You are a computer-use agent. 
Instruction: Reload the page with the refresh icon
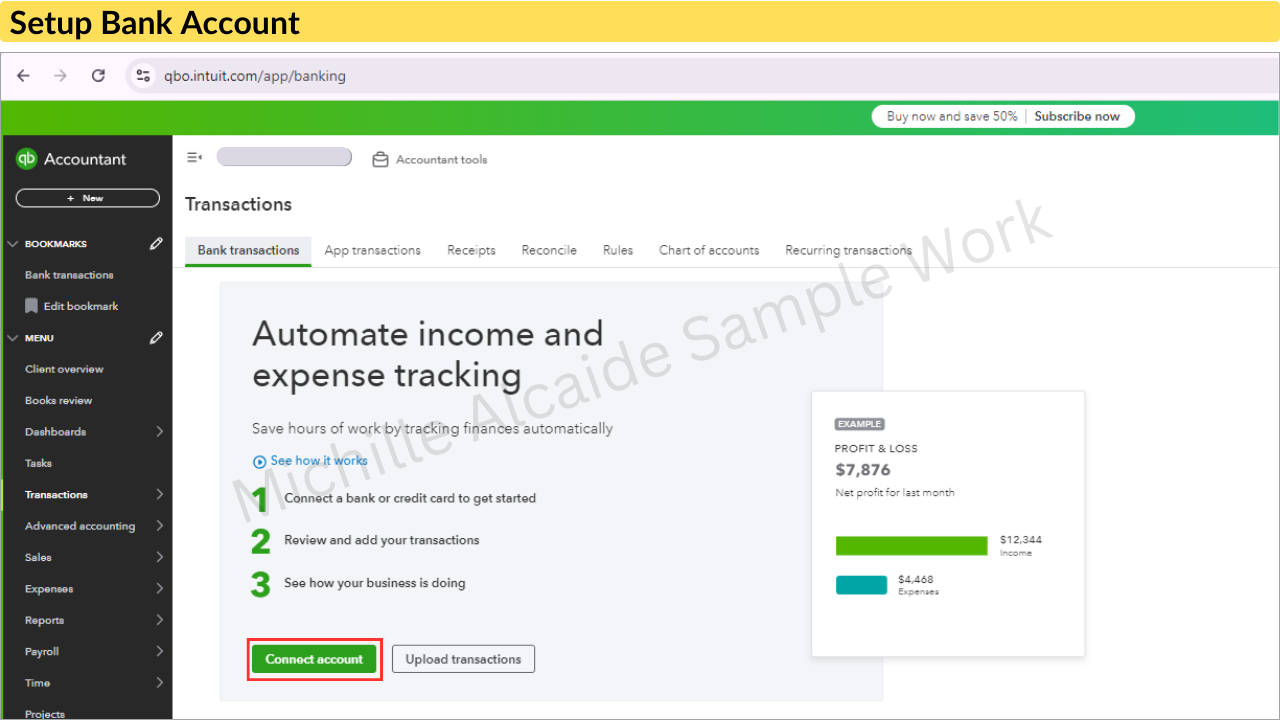[x=98, y=76]
